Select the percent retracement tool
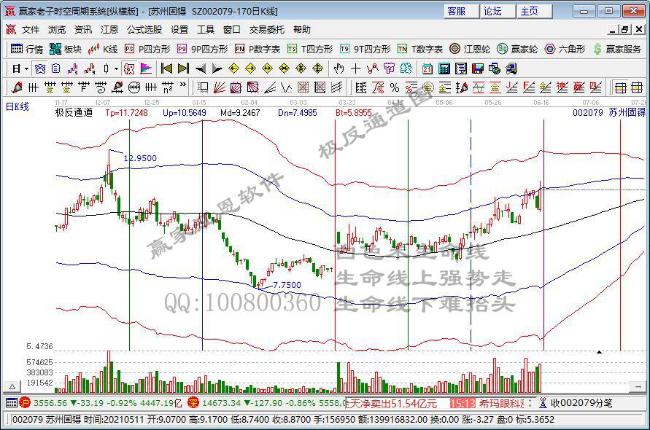The width and height of the screenshot is (650, 430). coord(394,87)
